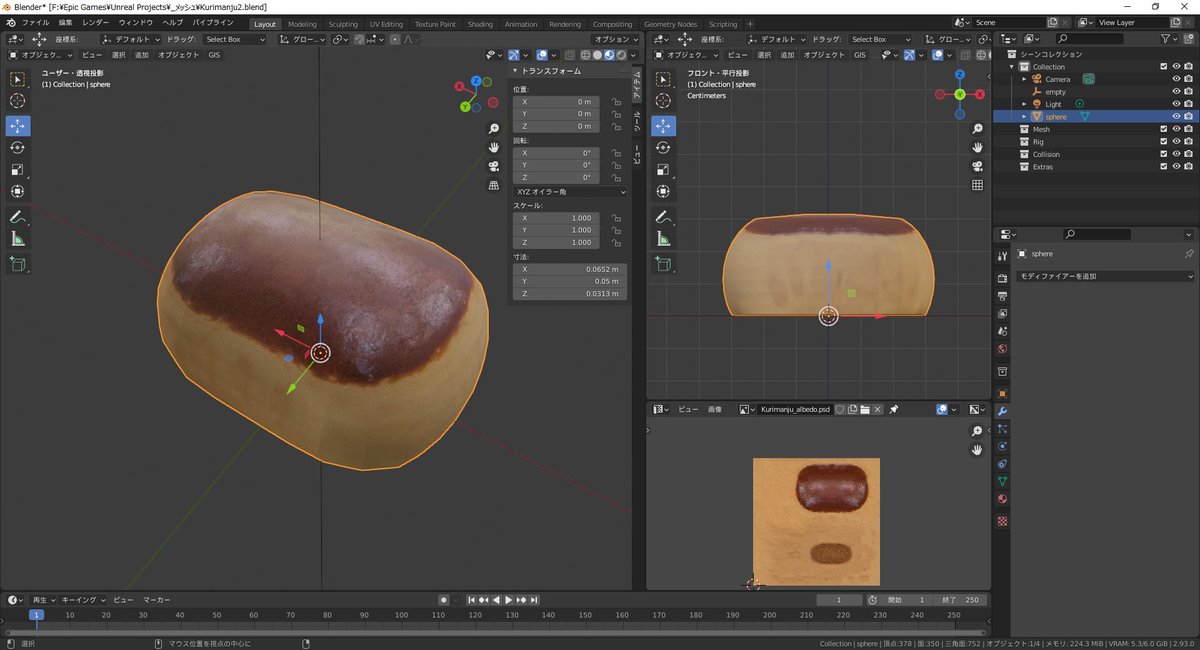Open the Add Modifier dropdown
This screenshot has height=650, width=1200.
(1105, 276)
